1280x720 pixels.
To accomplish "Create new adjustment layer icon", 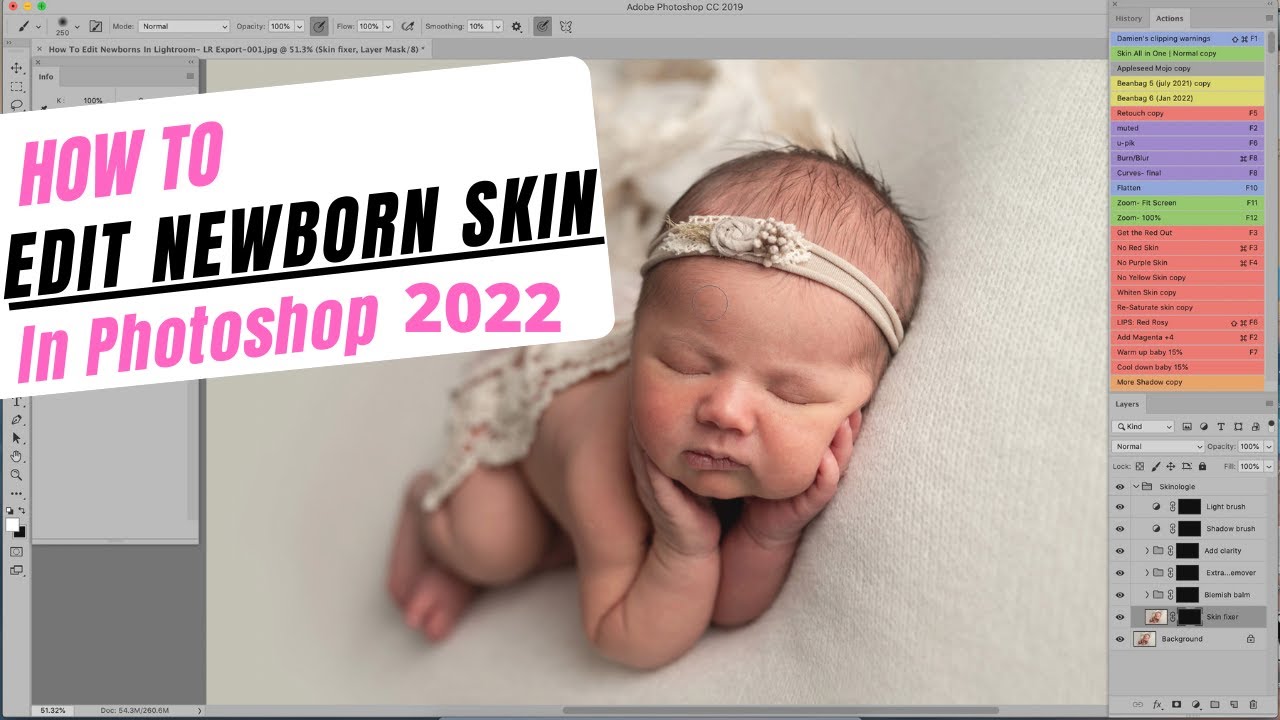I will click(x=1196, y=705).
